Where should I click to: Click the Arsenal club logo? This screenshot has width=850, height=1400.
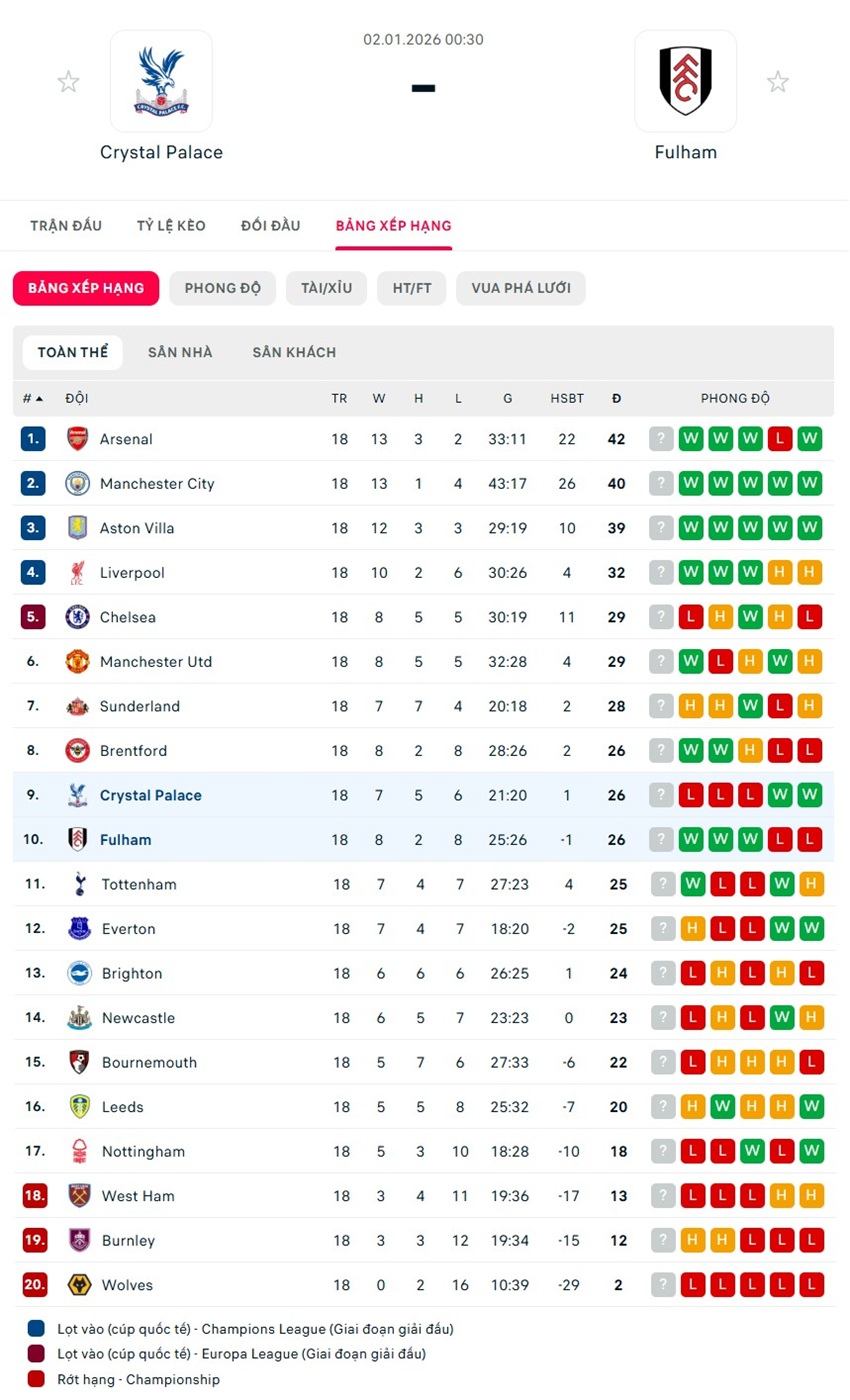pyautogui.click(x=78, y=439)
